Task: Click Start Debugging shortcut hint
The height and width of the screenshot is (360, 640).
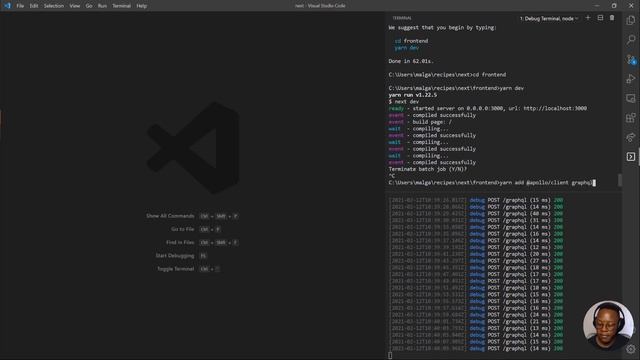Action: tap(181, 256)
